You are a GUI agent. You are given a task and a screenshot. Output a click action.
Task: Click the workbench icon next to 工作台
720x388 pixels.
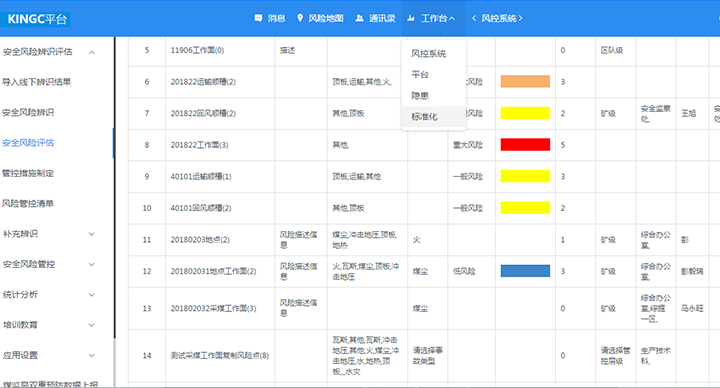411,18
